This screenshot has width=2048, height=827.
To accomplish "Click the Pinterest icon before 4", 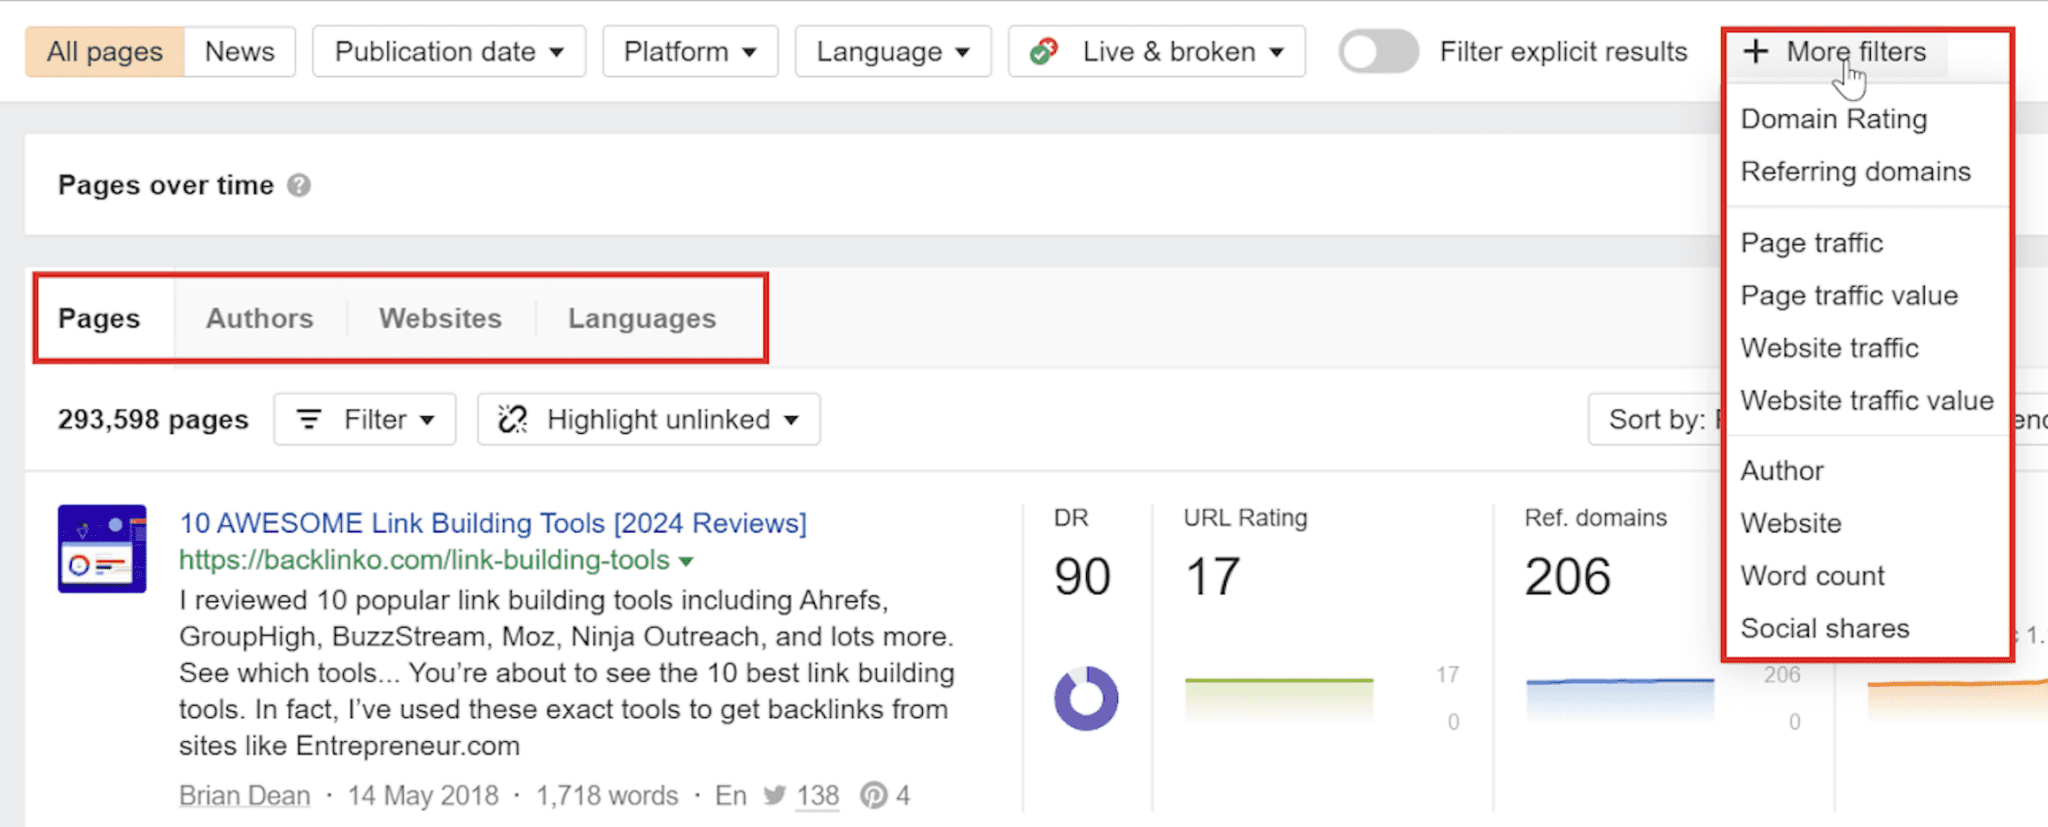I will pos(873,795).
